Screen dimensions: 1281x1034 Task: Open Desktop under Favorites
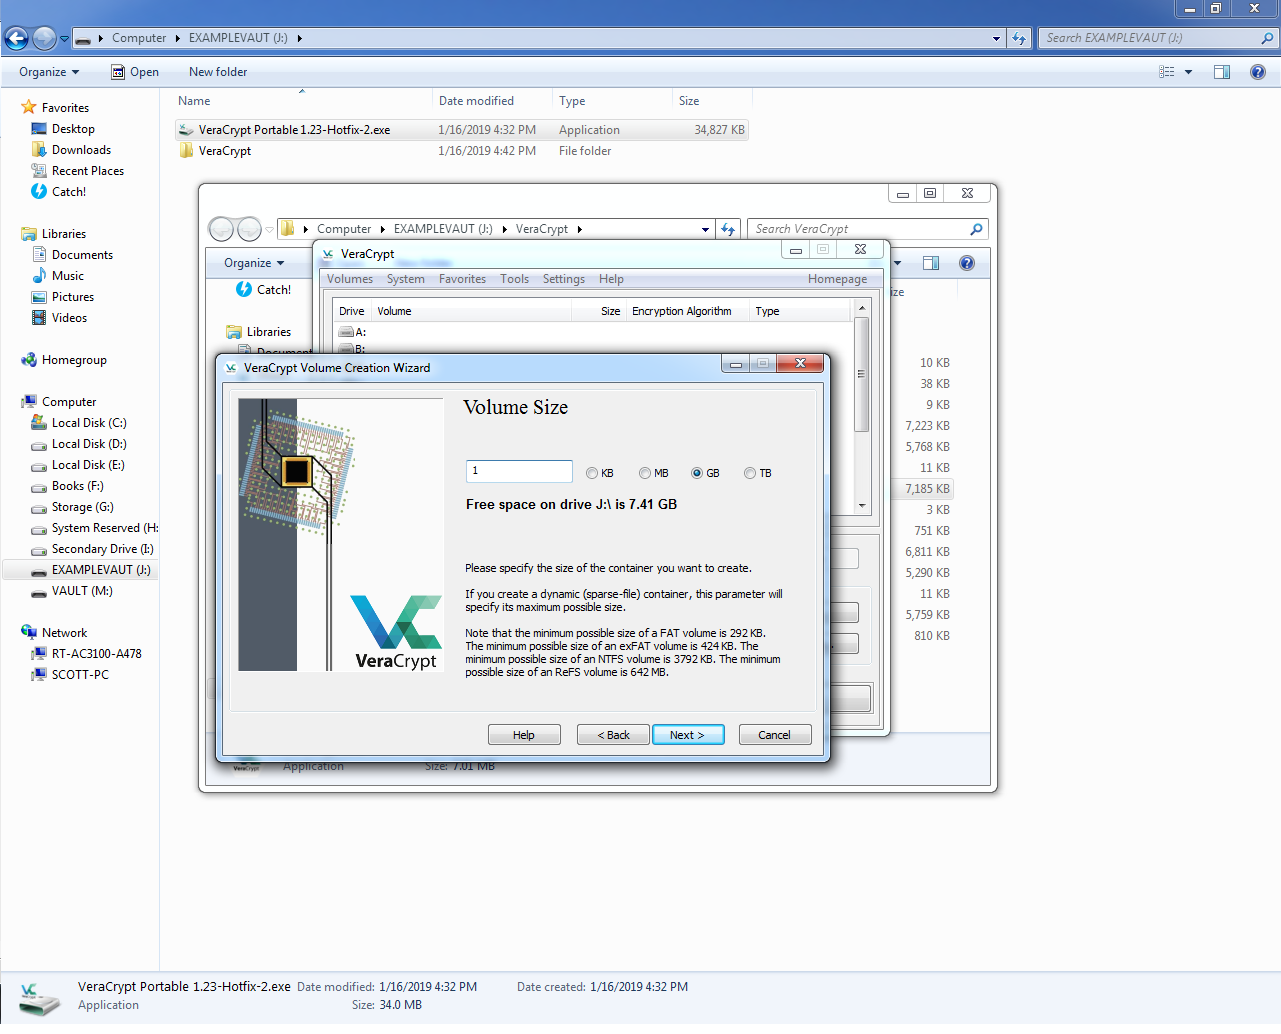click(x=73, y=129)
